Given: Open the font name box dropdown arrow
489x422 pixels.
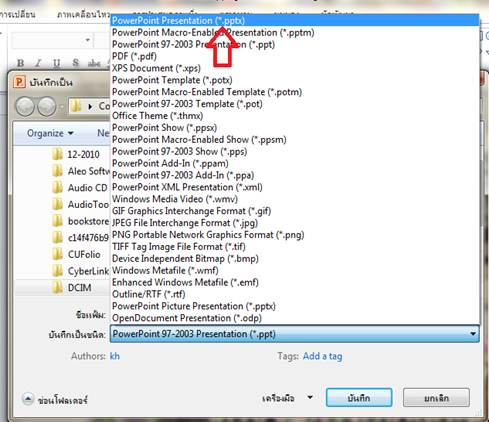Looking at the screenshot, I should (x=88, y=40).
